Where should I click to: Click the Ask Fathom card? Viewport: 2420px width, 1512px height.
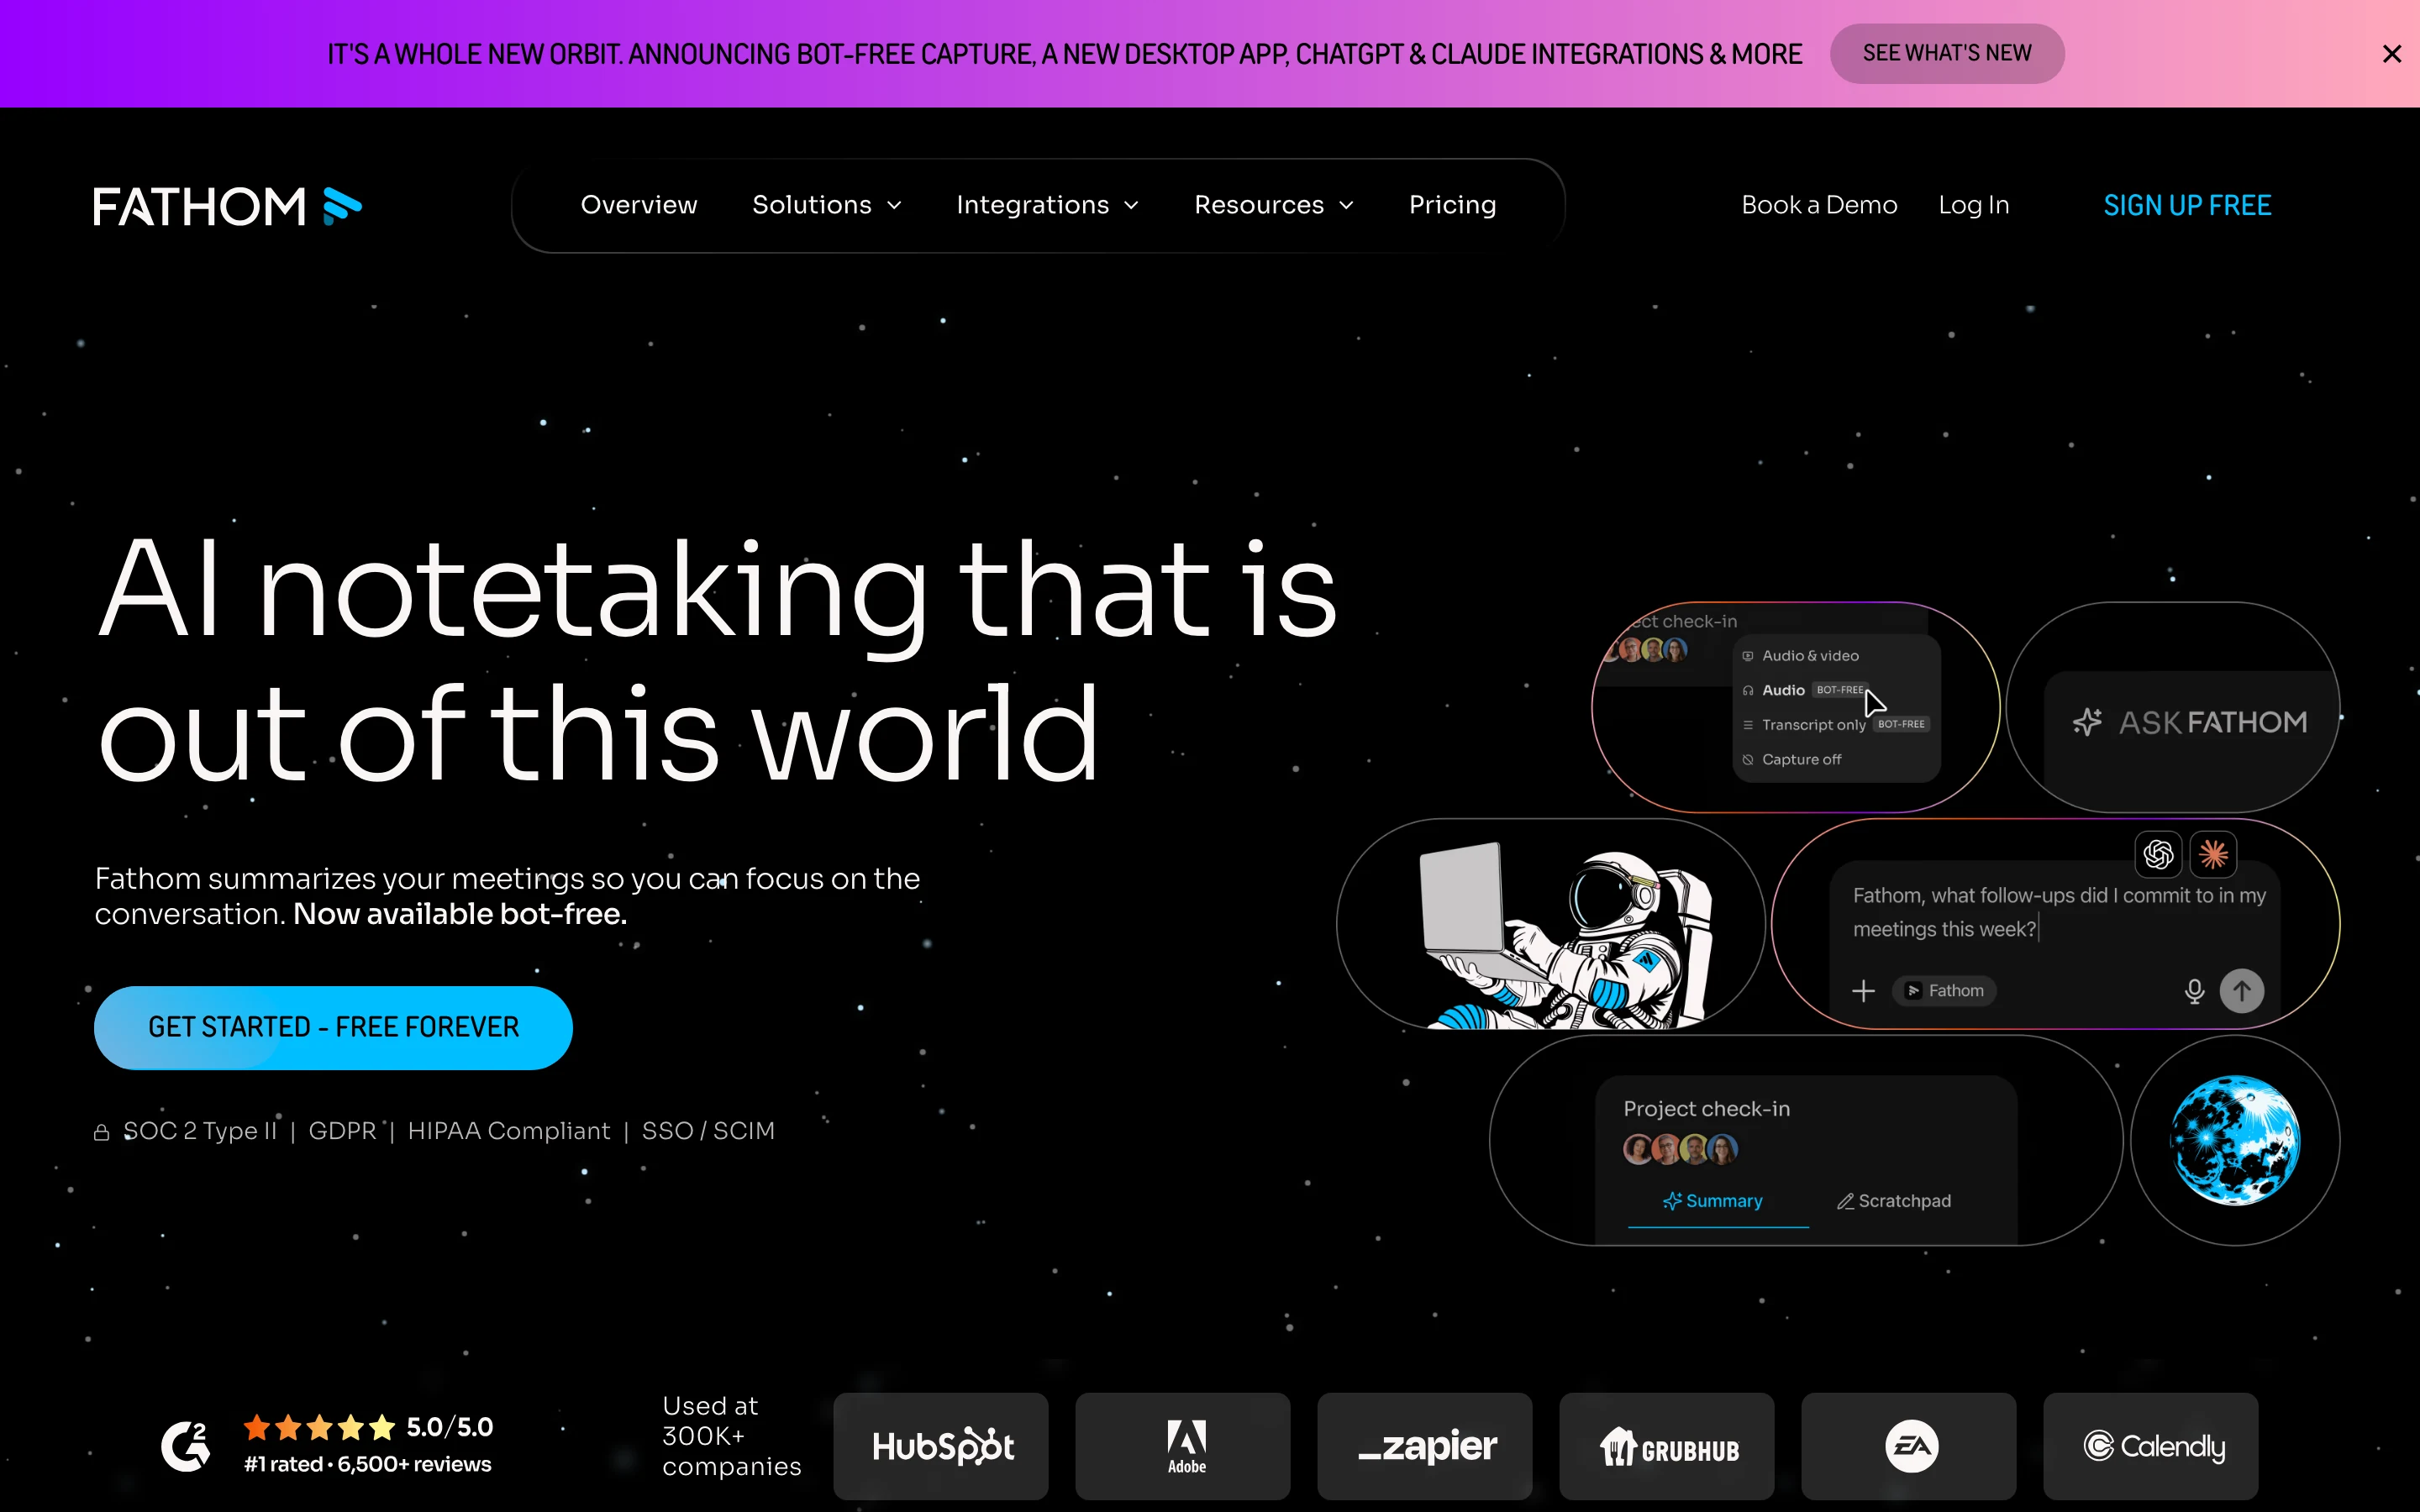(2173, 707)
